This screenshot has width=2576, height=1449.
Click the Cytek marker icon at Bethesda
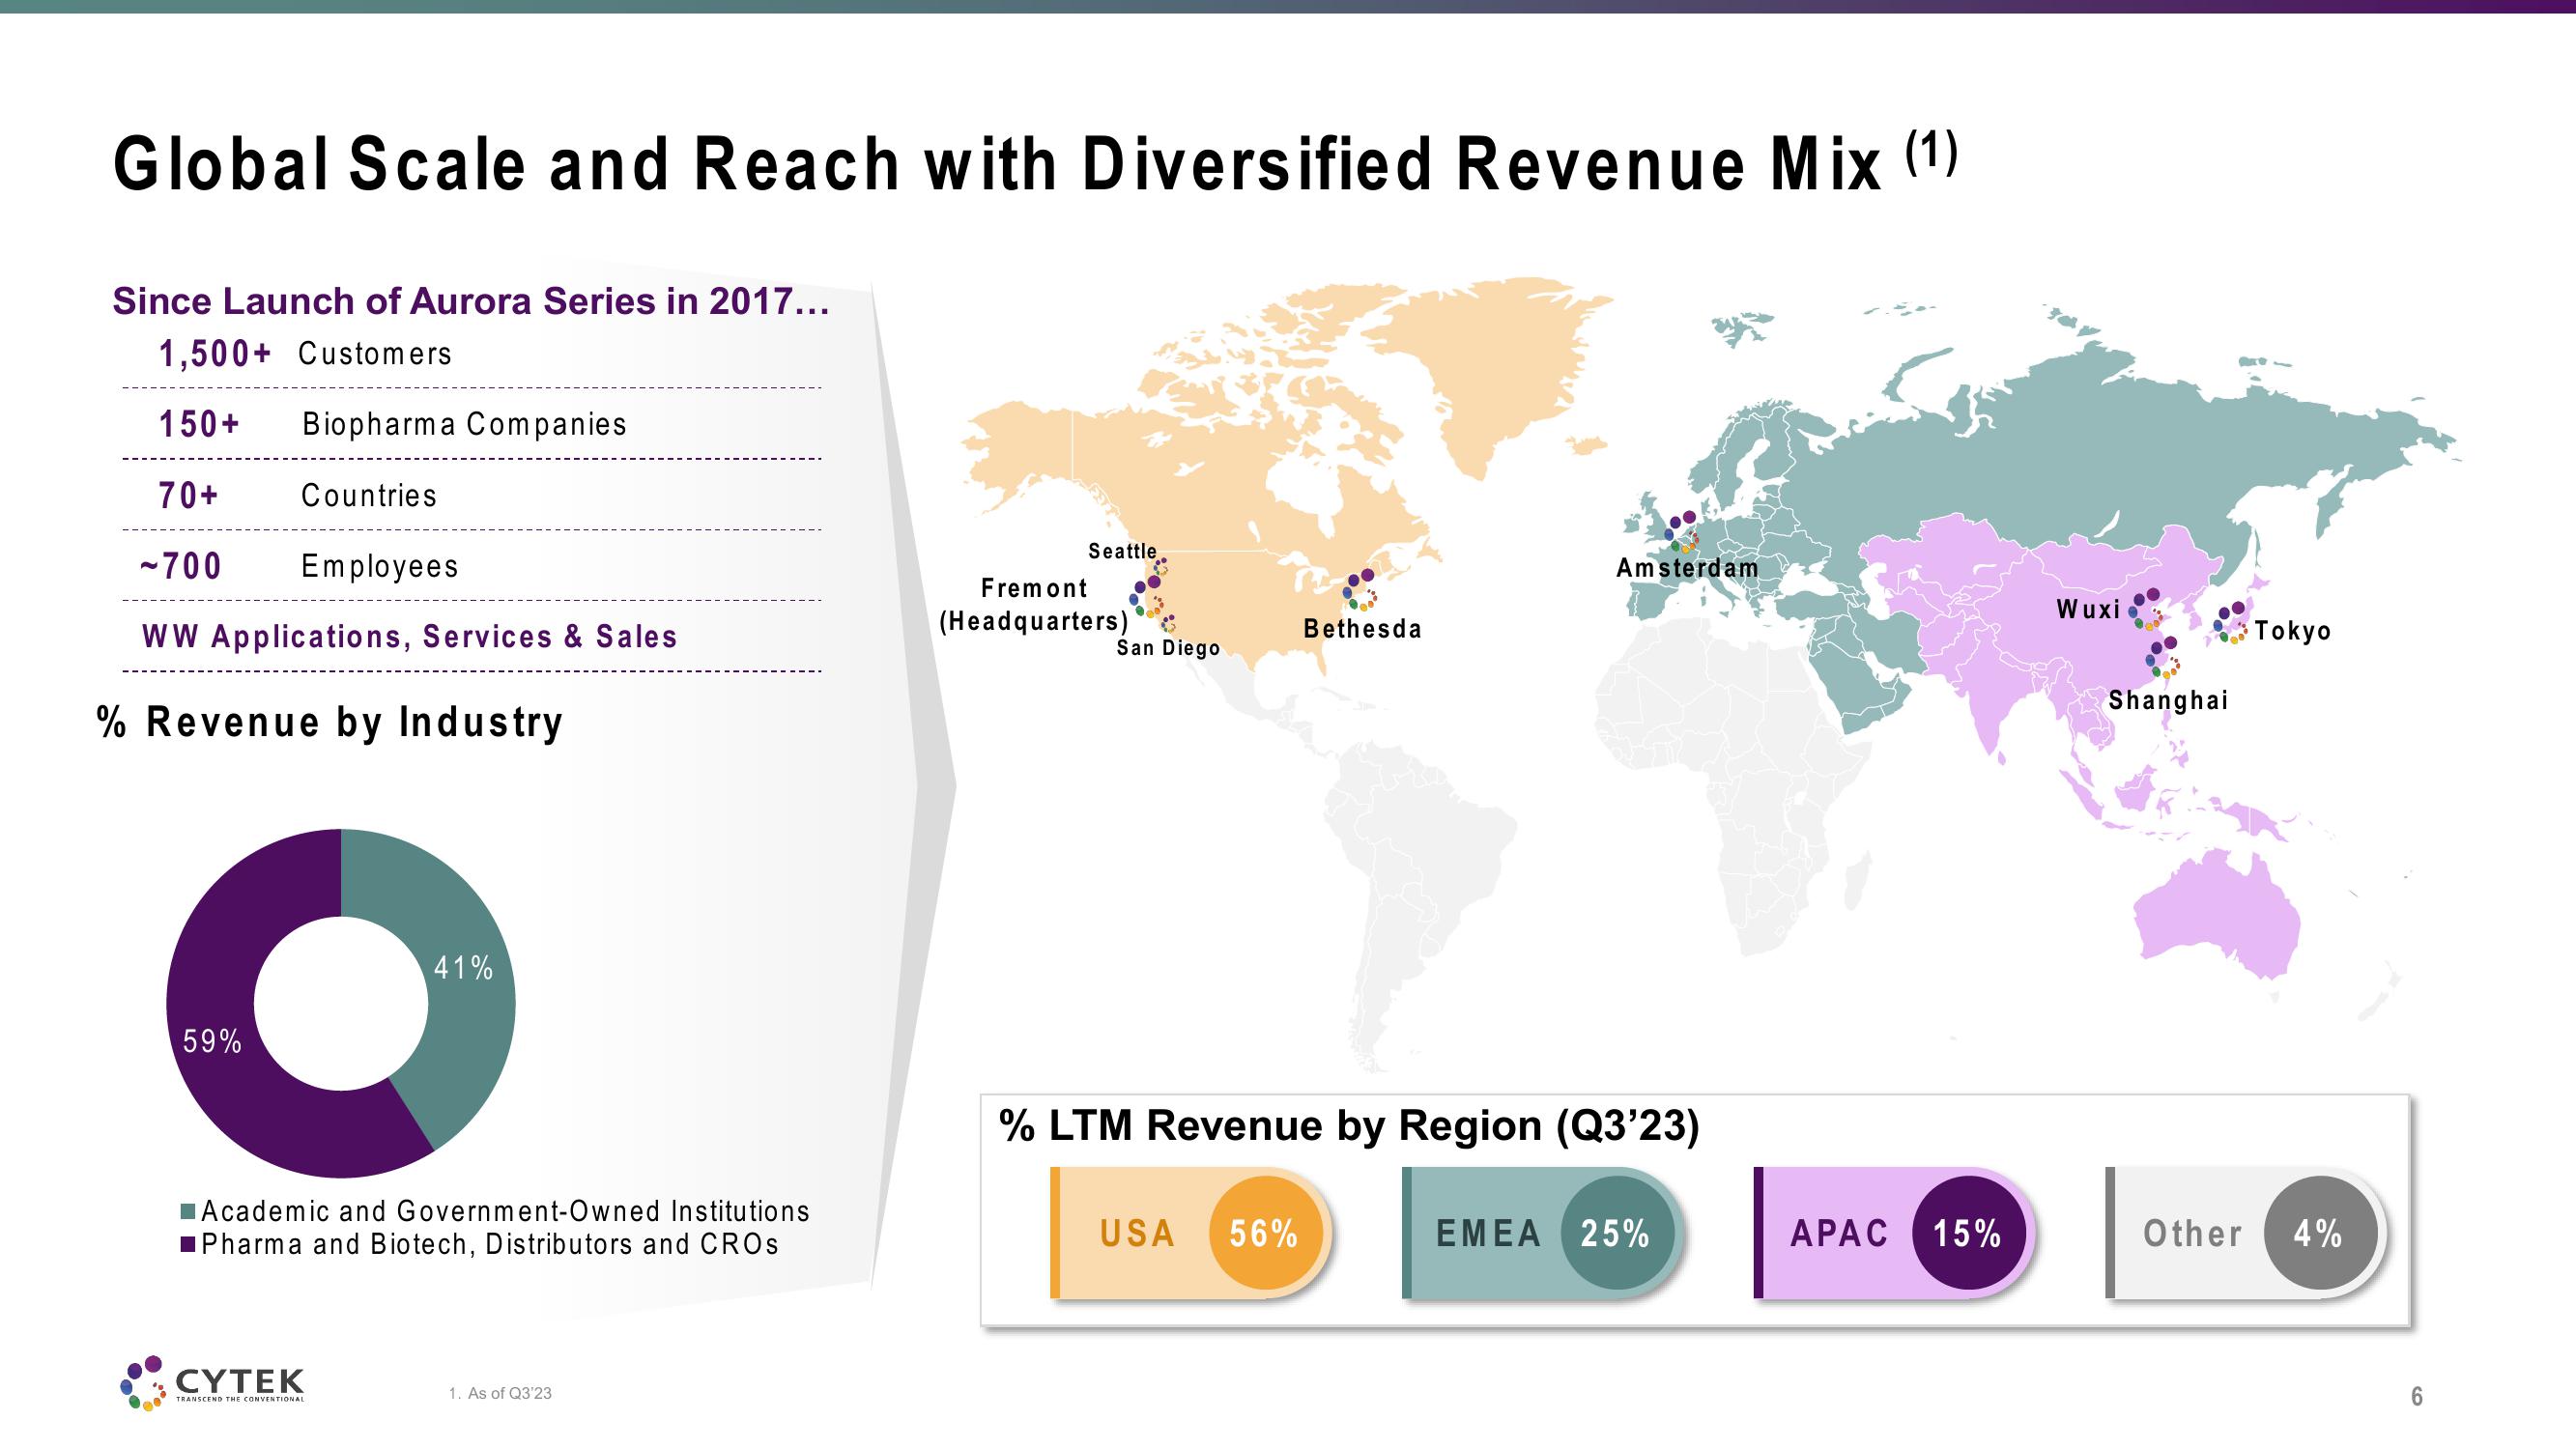pyautogui.click(x=1360, y=590)
